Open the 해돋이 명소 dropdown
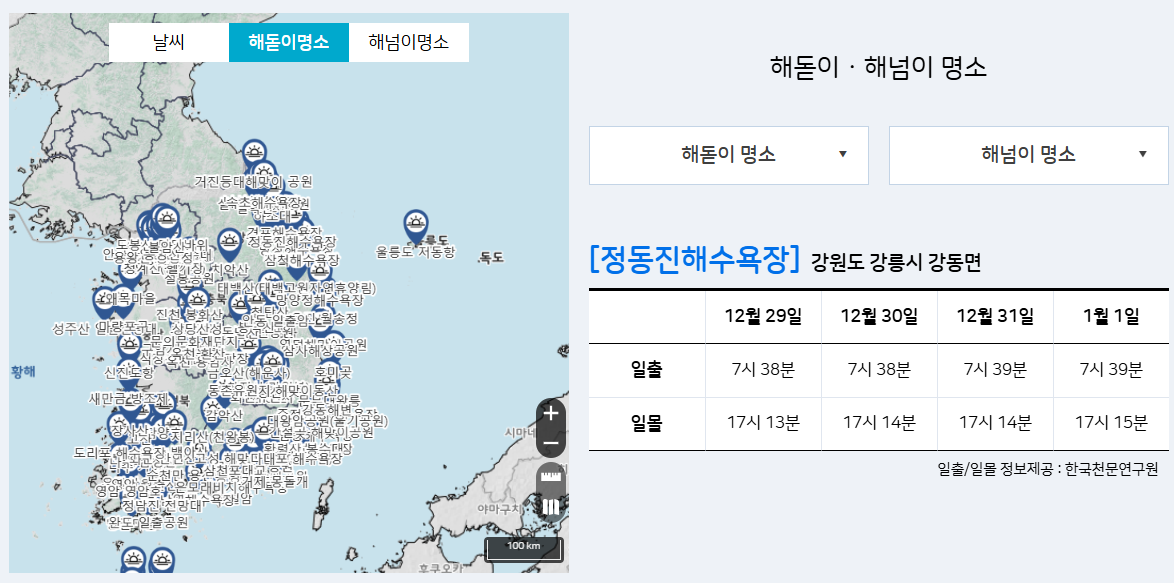Screen dimensions: 1174x583 (726, 155)
